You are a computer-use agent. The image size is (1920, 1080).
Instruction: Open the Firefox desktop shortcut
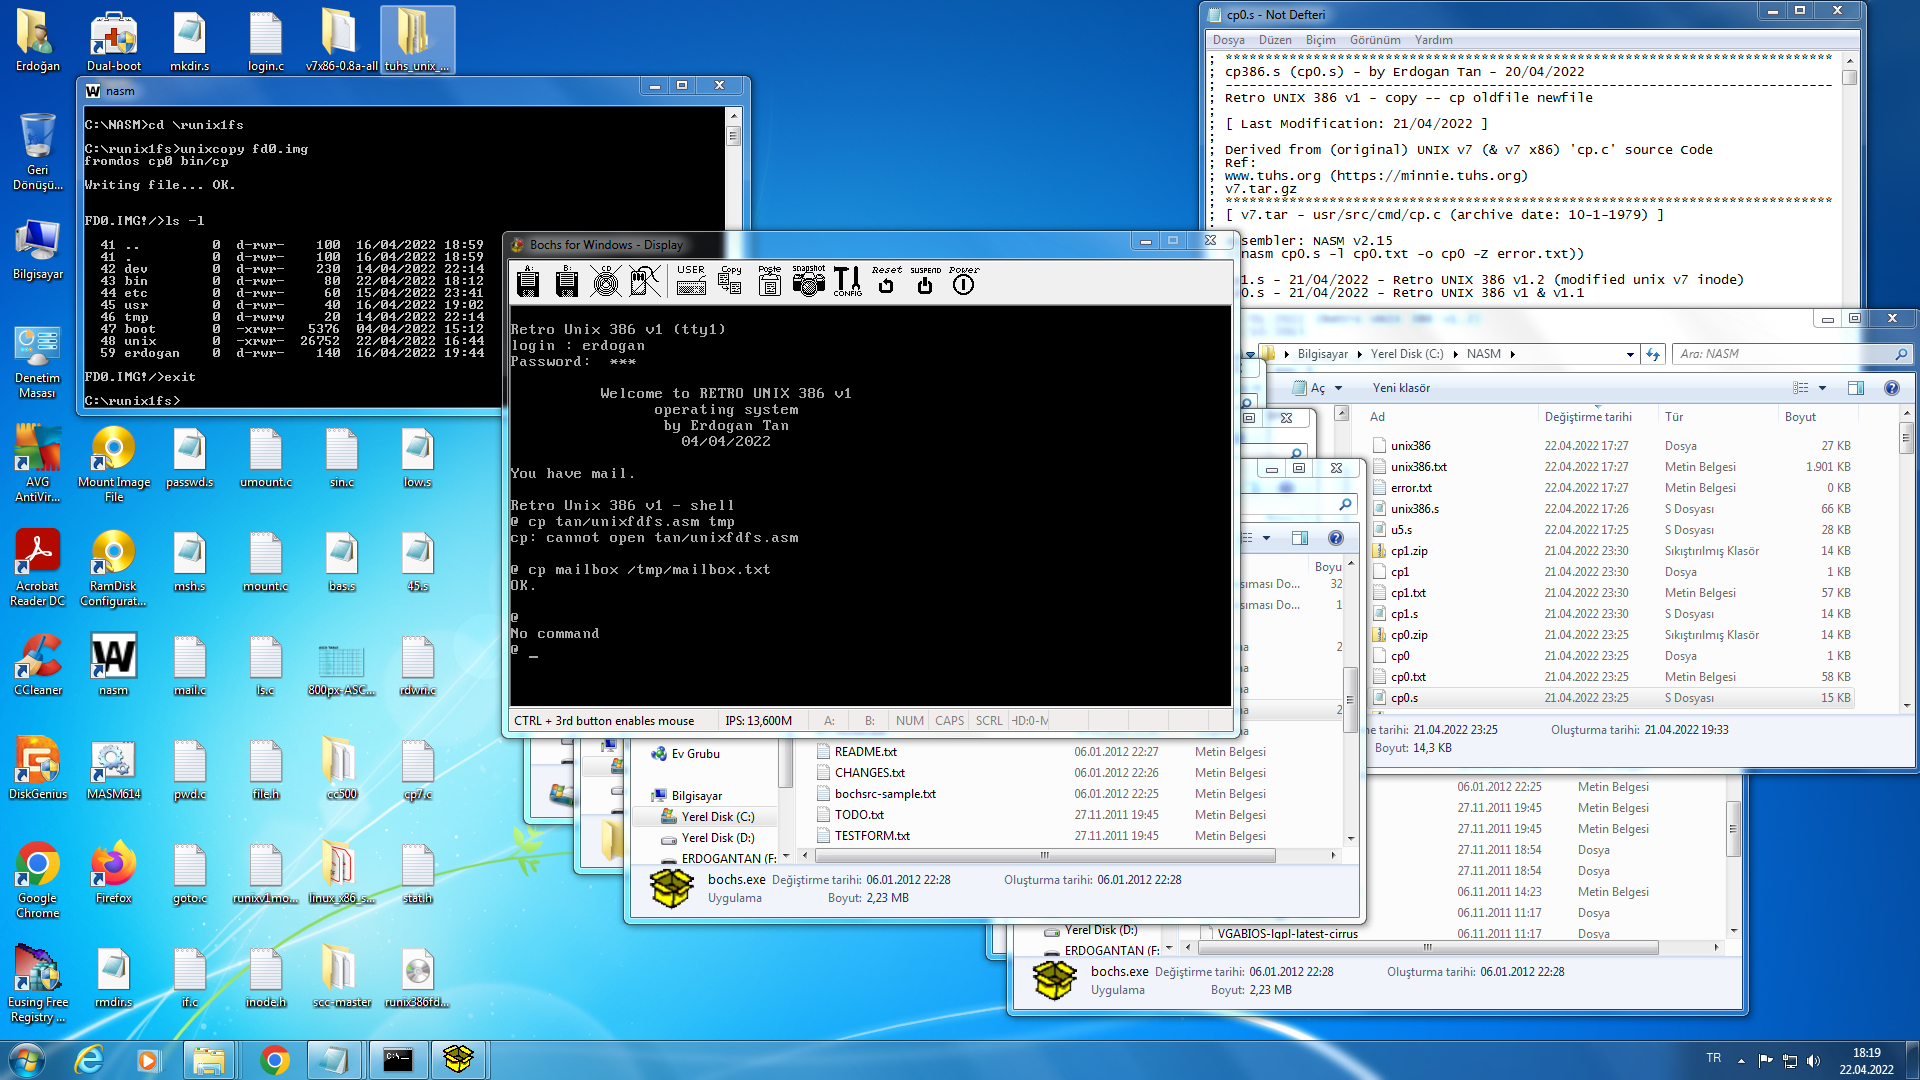(113, 872)
